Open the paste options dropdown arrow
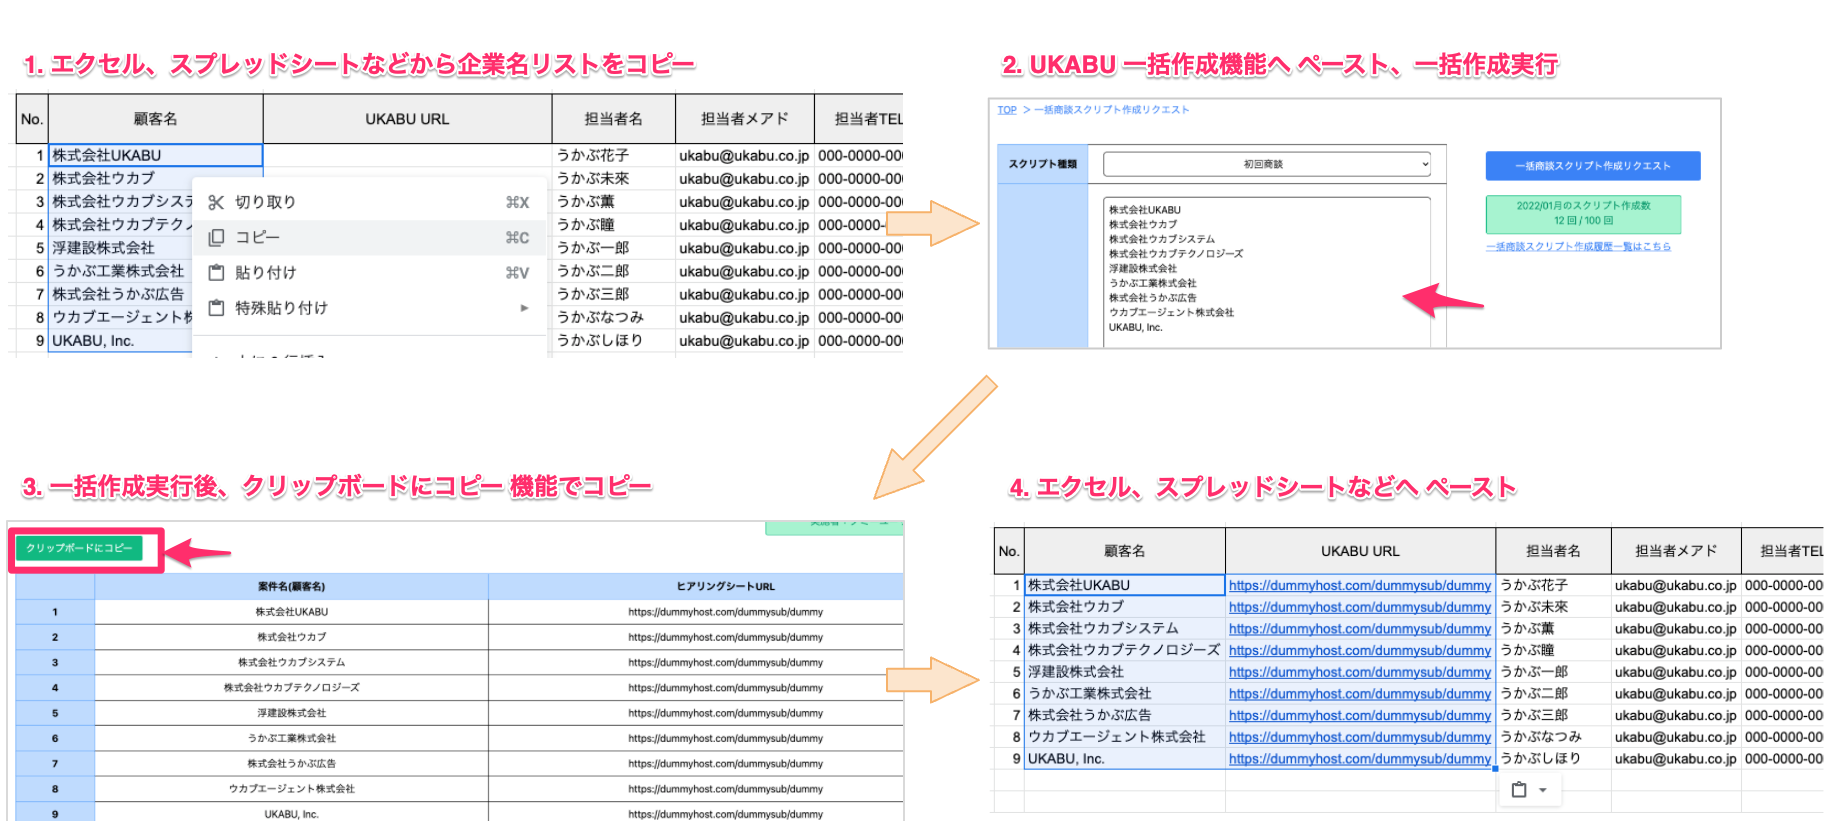Screen dimensions: 1842x821 (x=1543, y=790)
